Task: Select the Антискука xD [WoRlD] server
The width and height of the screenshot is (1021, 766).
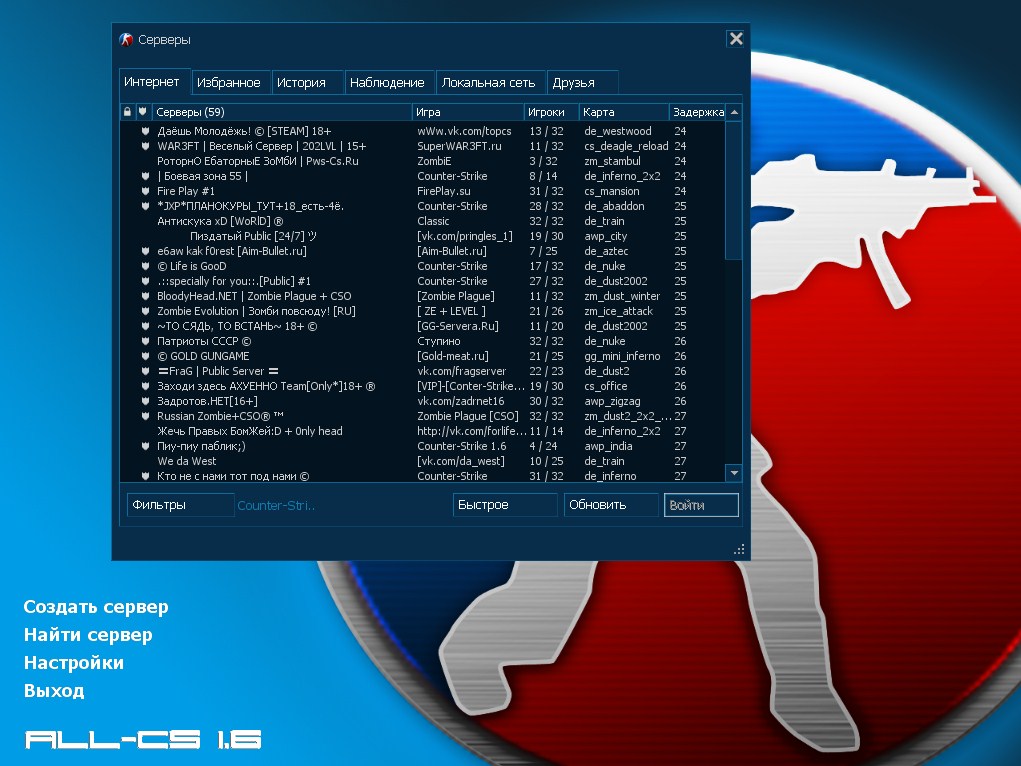Action: click(x=423, y=221)
